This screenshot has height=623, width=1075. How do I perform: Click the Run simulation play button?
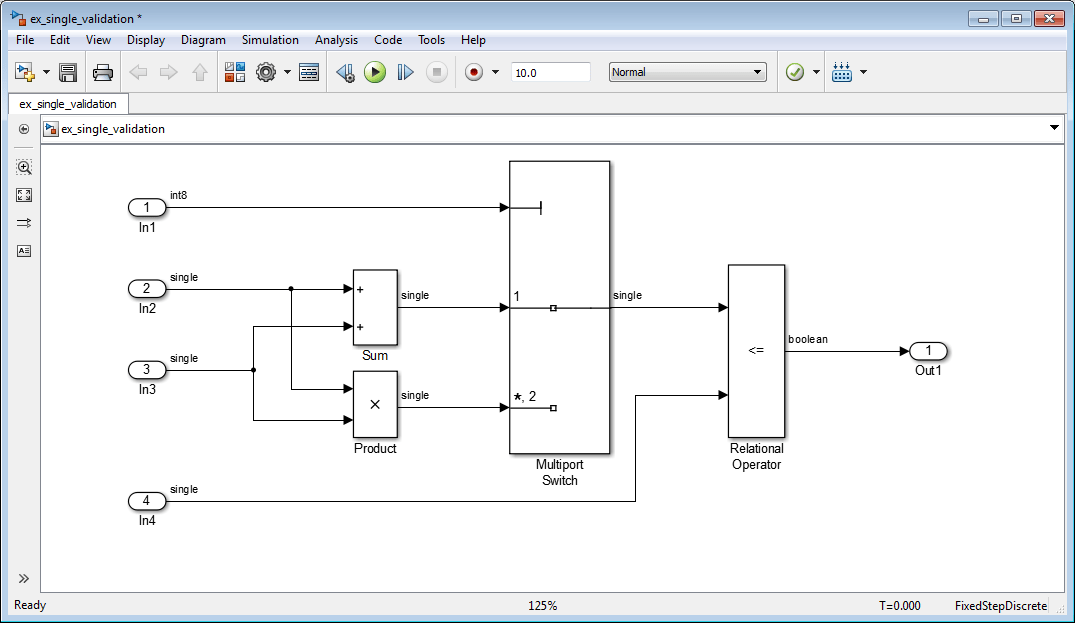tap(374, 72)
